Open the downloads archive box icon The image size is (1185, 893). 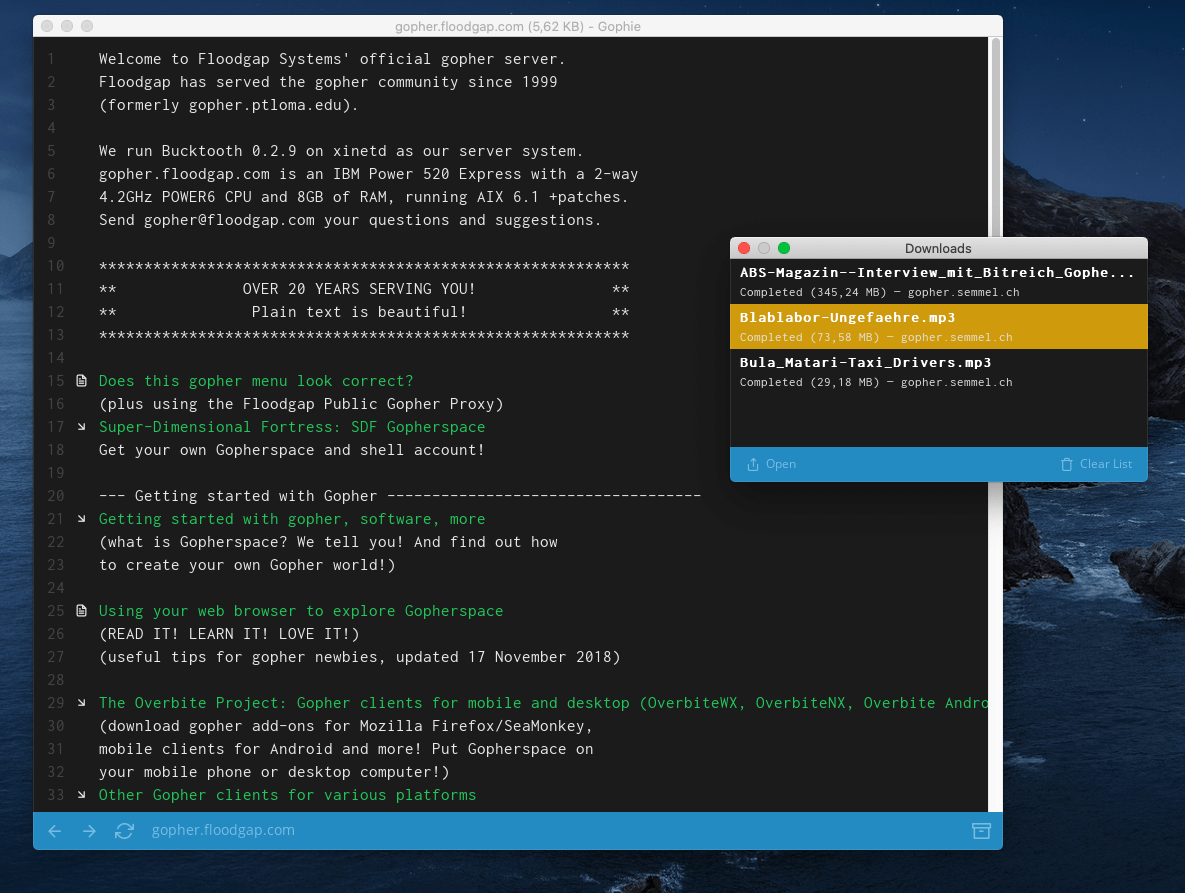[x=981, y=831]
